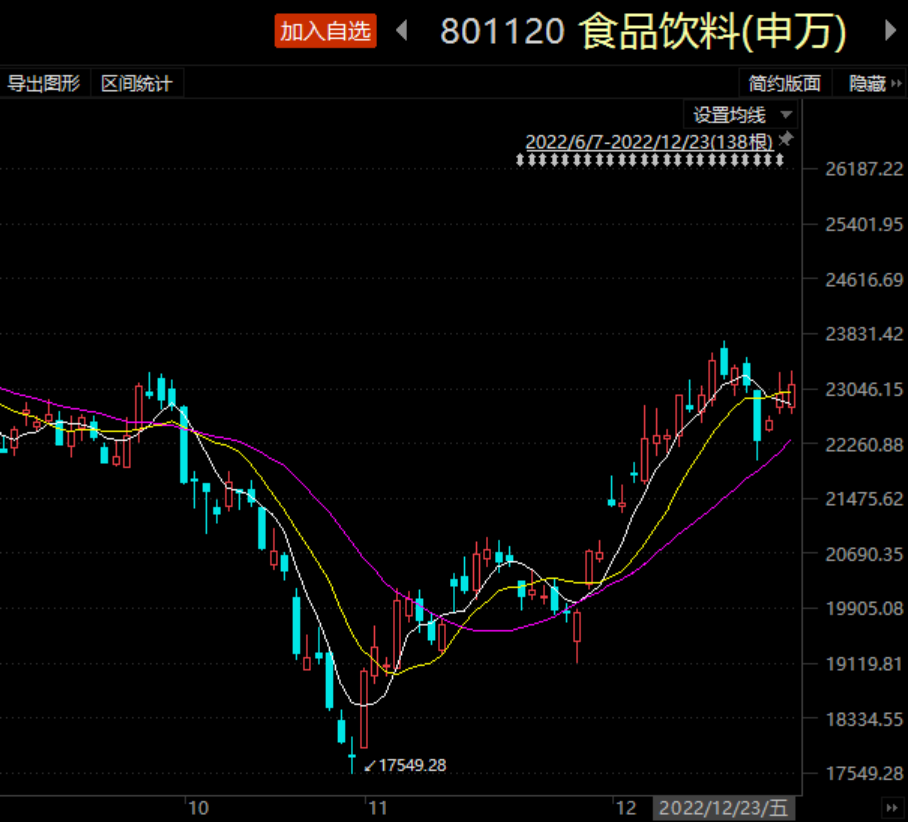Click the first marker arrow under date range

[x=520, y=159]
